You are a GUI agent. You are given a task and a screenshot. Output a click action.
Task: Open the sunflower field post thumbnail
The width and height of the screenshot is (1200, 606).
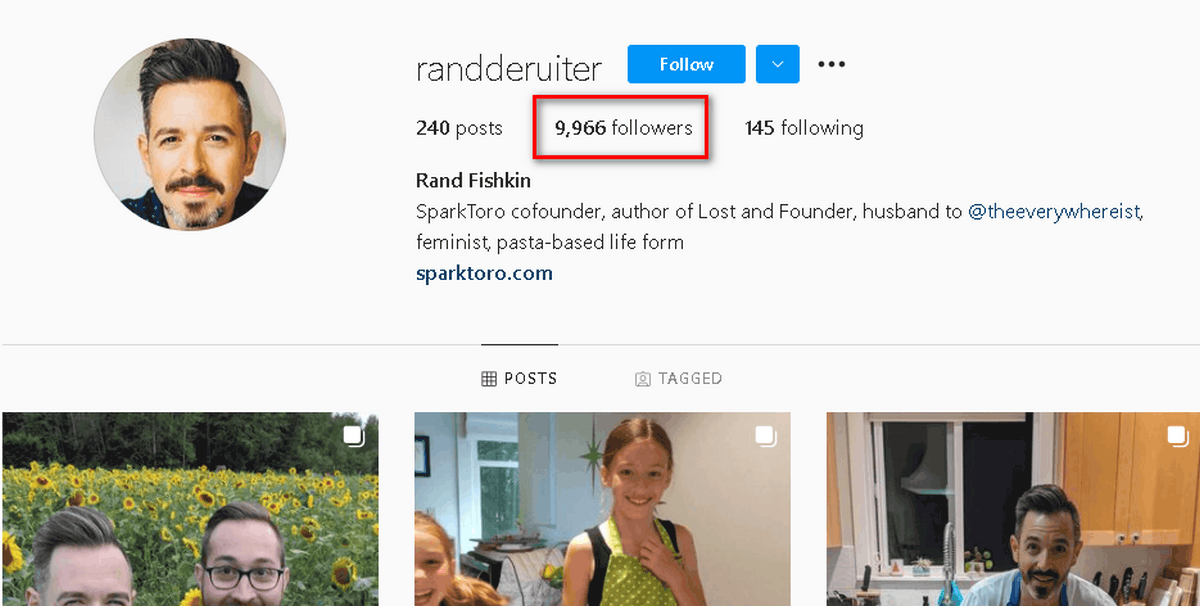click(190, 509)
